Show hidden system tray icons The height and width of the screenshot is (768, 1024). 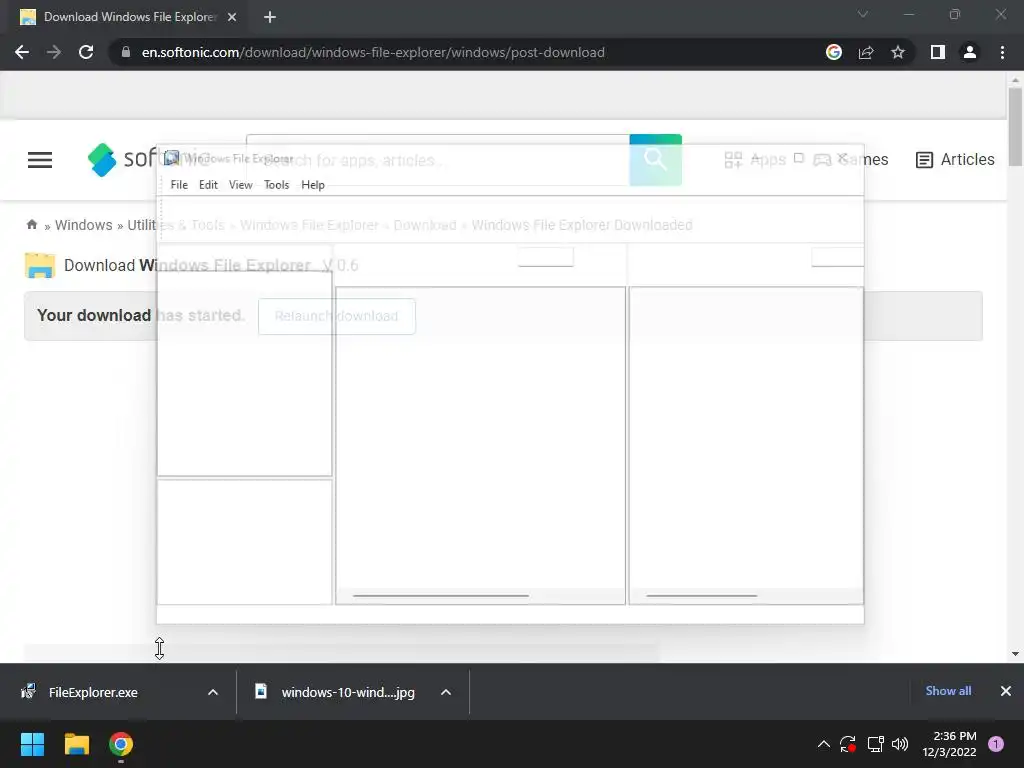coord(824,744)
